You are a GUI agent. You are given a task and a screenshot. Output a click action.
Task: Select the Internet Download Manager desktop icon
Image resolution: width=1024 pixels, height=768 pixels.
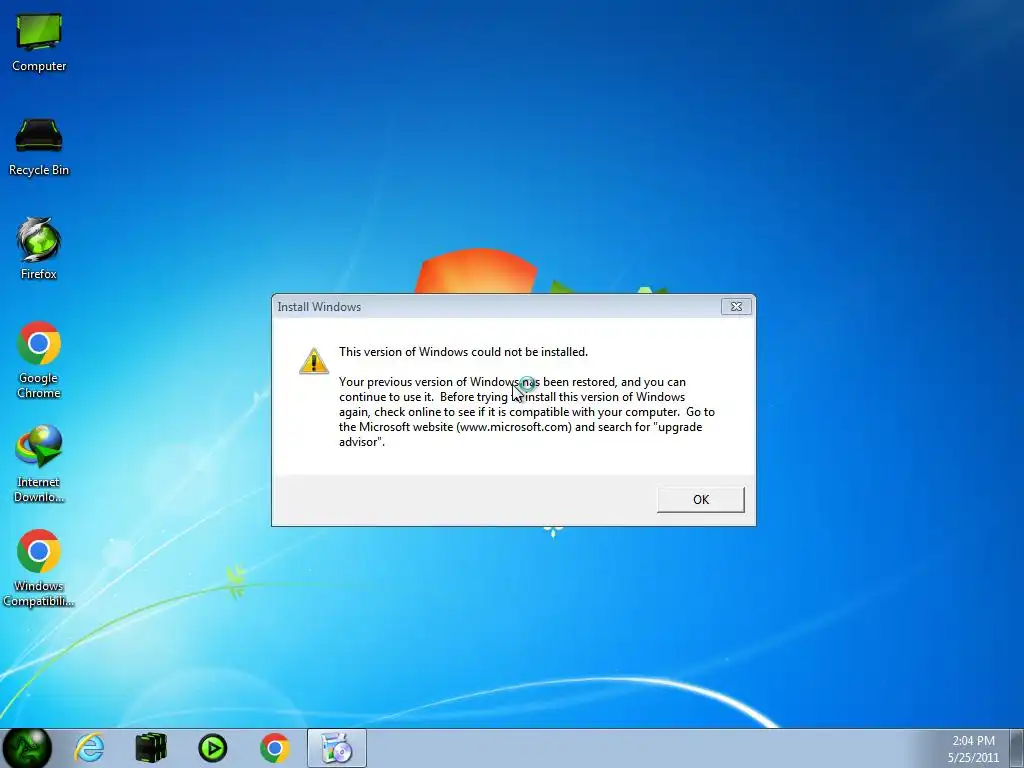39,464
